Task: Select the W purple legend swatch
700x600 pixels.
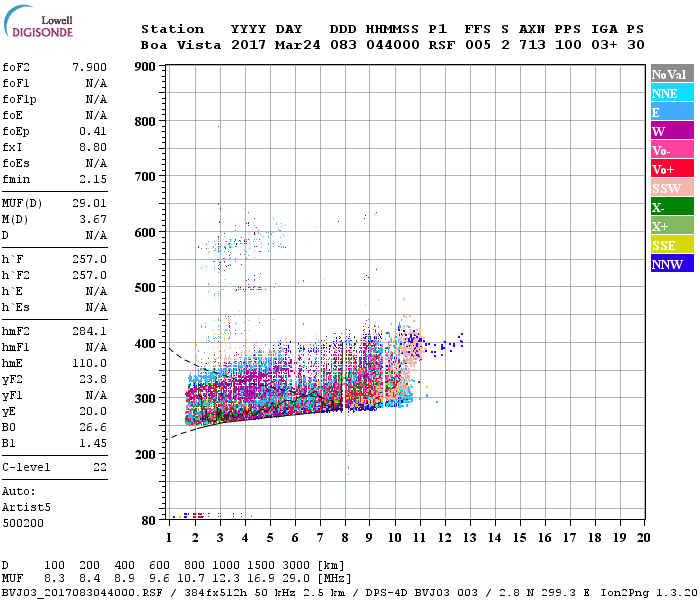Action: tap(670, 131)
